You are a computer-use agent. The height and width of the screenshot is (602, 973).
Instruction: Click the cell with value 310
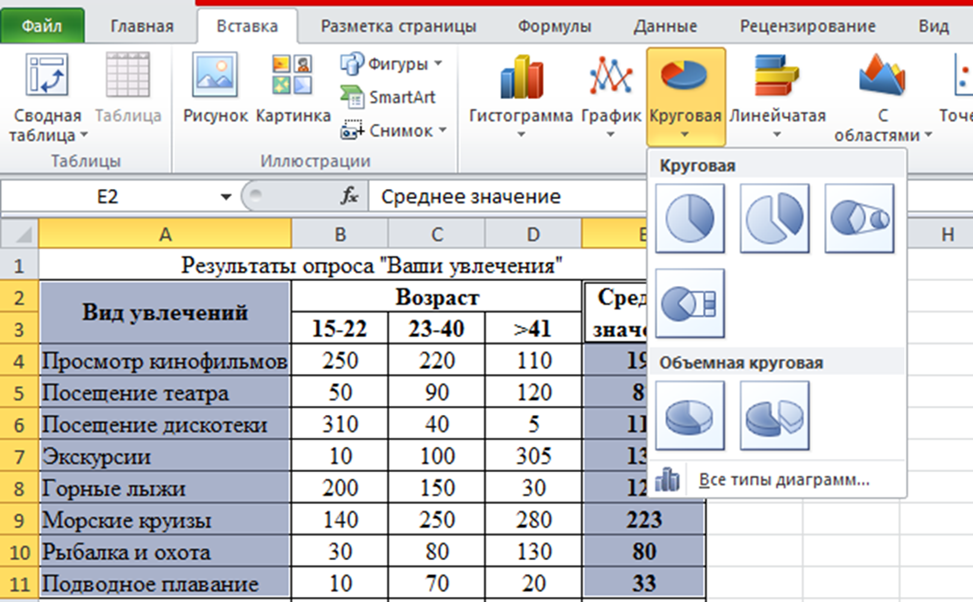[x=339, y=425]
